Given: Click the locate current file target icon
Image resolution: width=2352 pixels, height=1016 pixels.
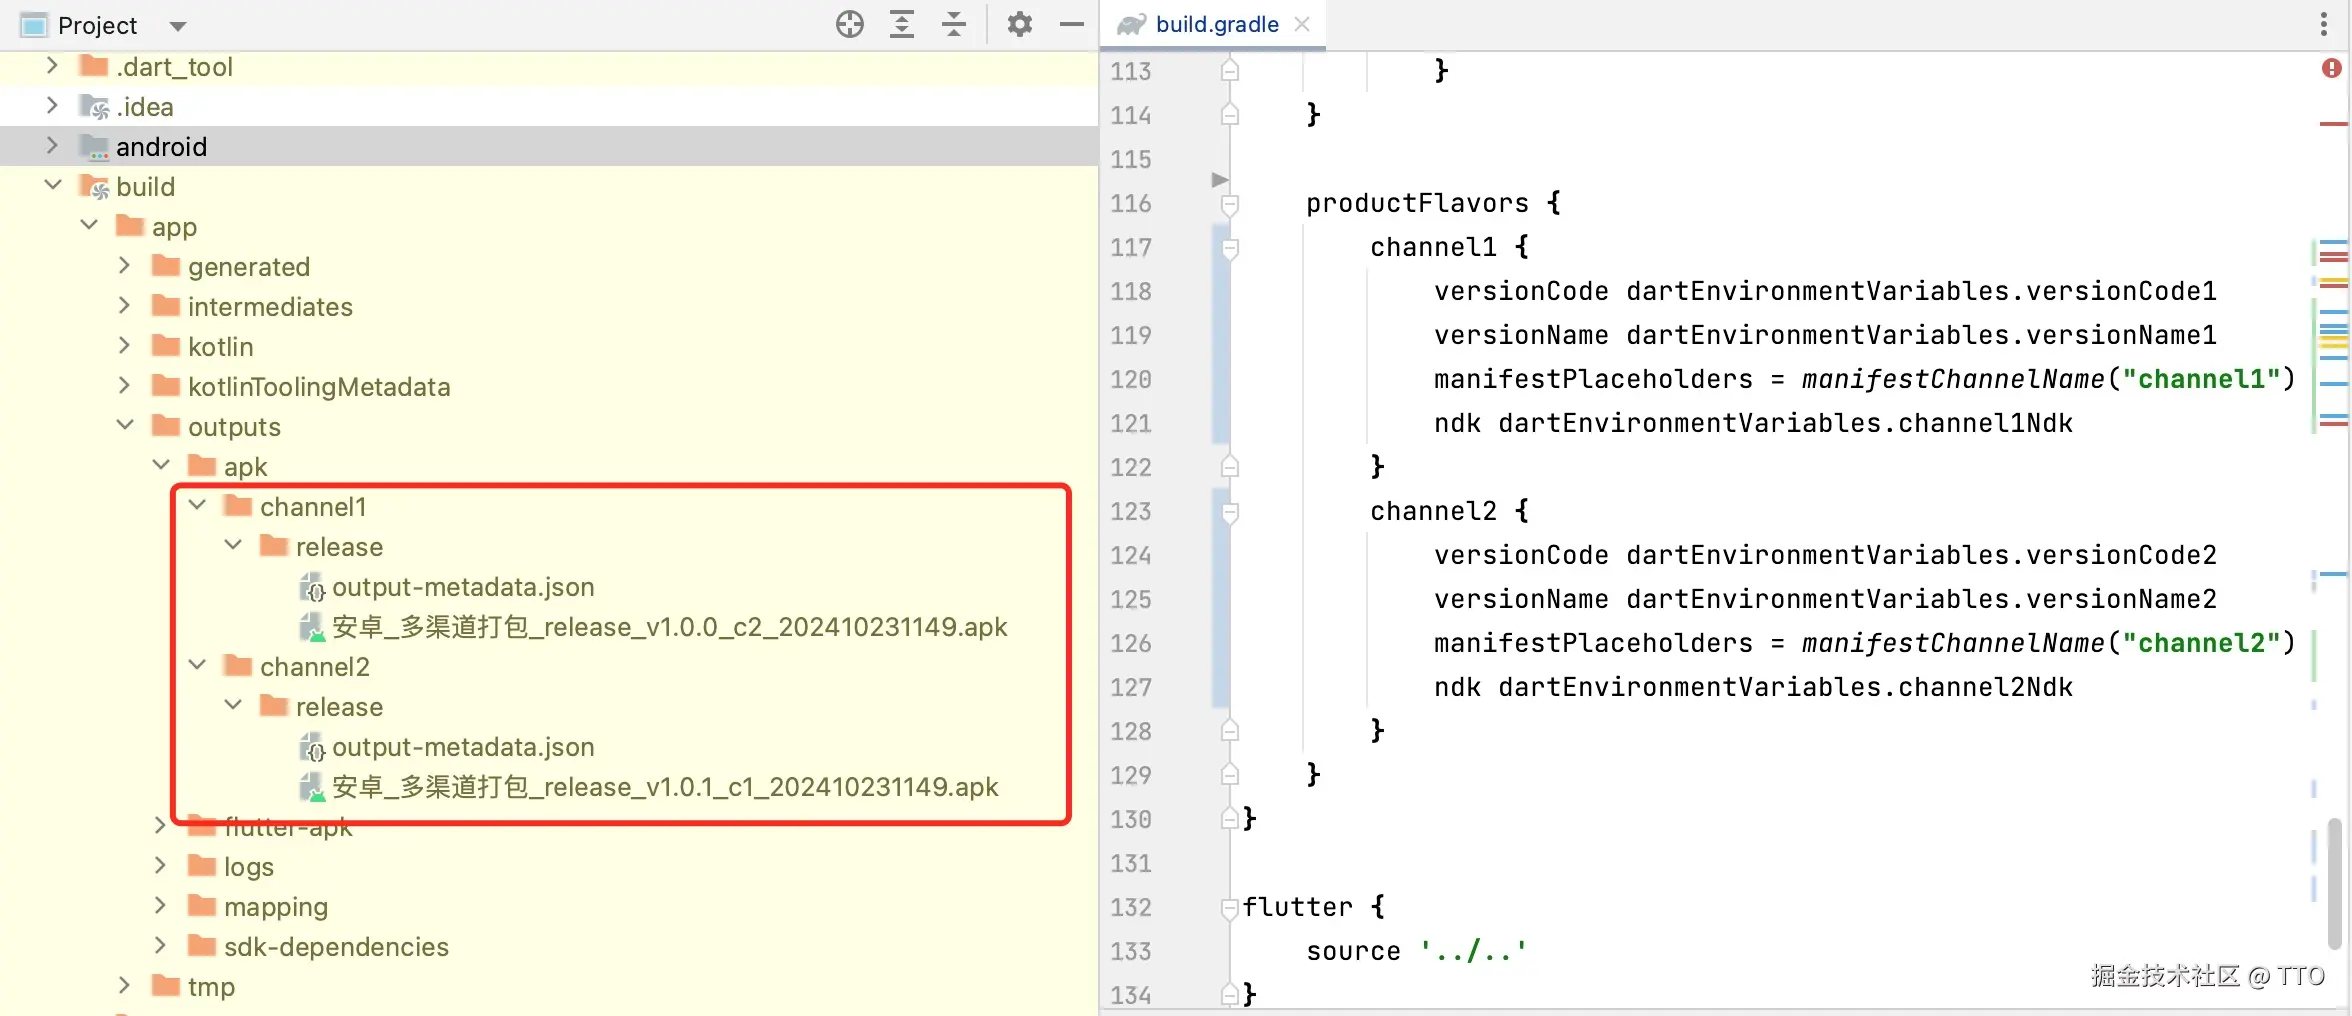Looking at the screenshot, I should click(849, 24).
